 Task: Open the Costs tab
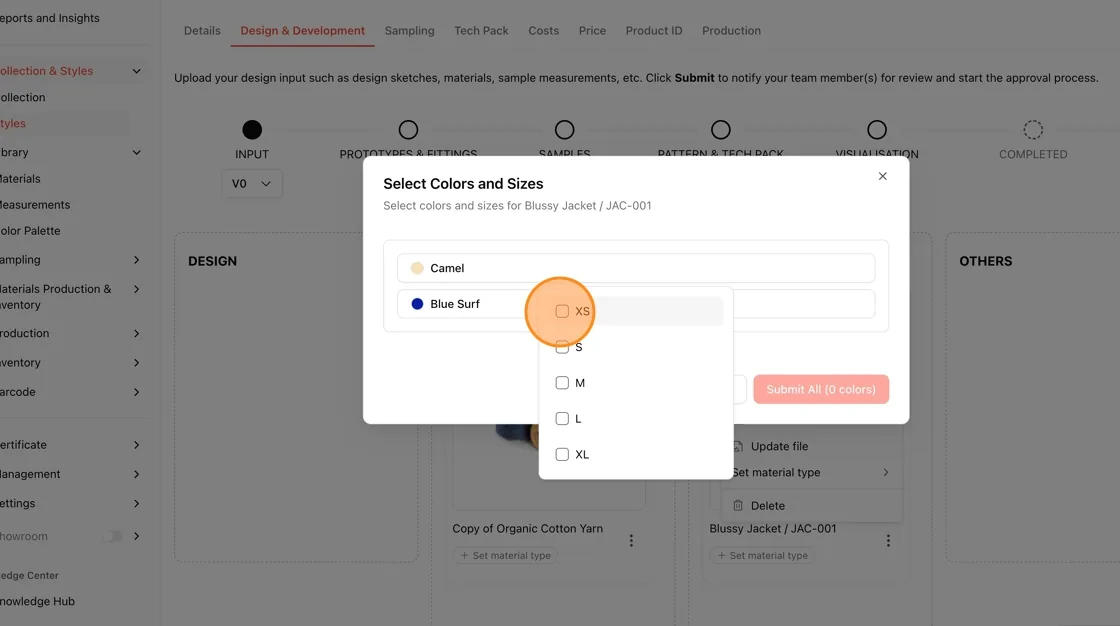pos(544,31)
